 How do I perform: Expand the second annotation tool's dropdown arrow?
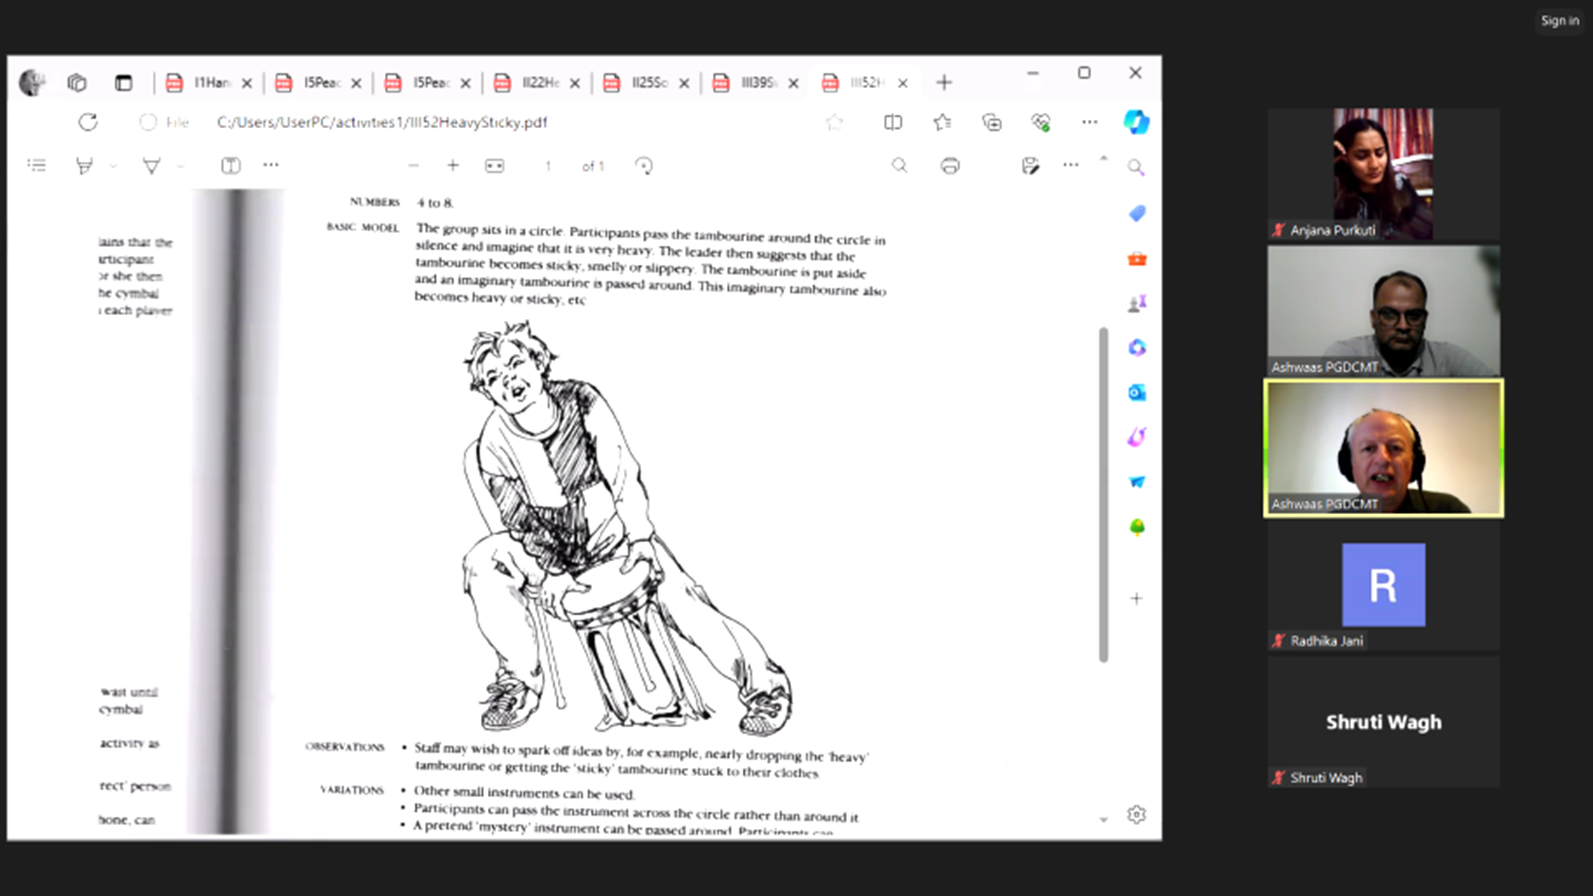coord(180,166)
